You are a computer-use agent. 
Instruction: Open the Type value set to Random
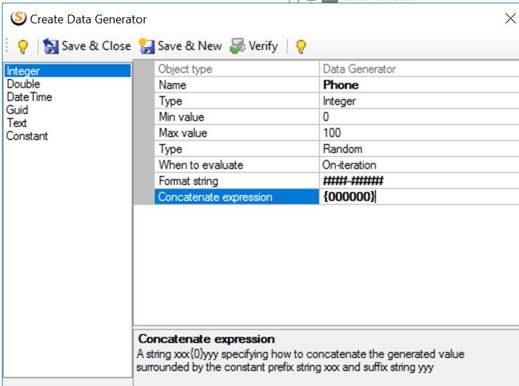pos(419,149)
